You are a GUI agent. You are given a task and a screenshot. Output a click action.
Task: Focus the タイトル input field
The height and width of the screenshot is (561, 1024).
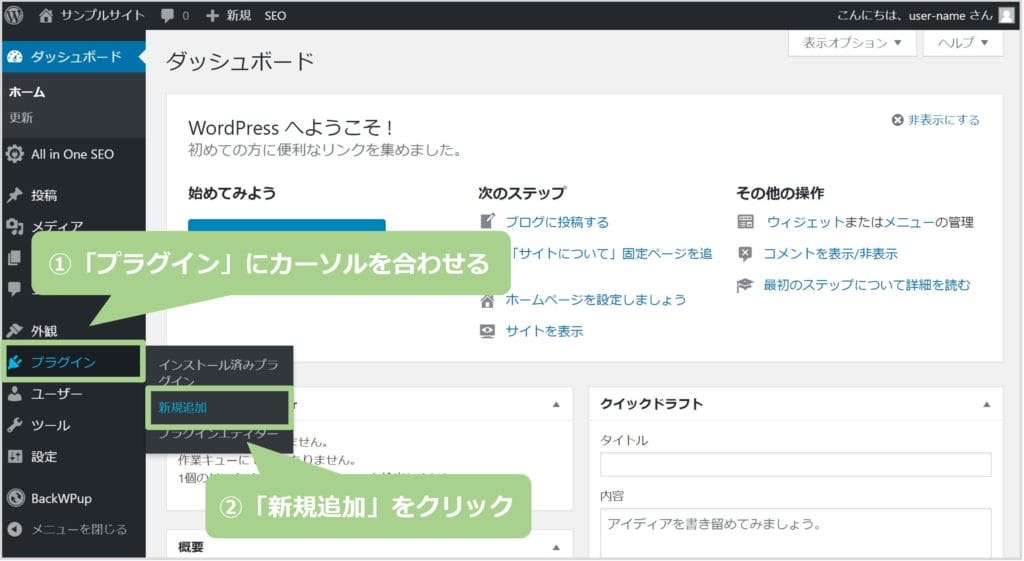pyautogui.click(x=795, y=464)
